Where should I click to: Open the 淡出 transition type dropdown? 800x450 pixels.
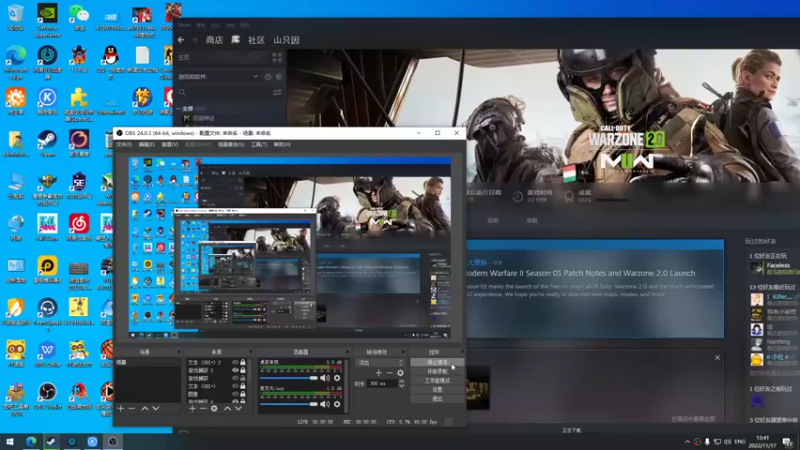(380, 363)
